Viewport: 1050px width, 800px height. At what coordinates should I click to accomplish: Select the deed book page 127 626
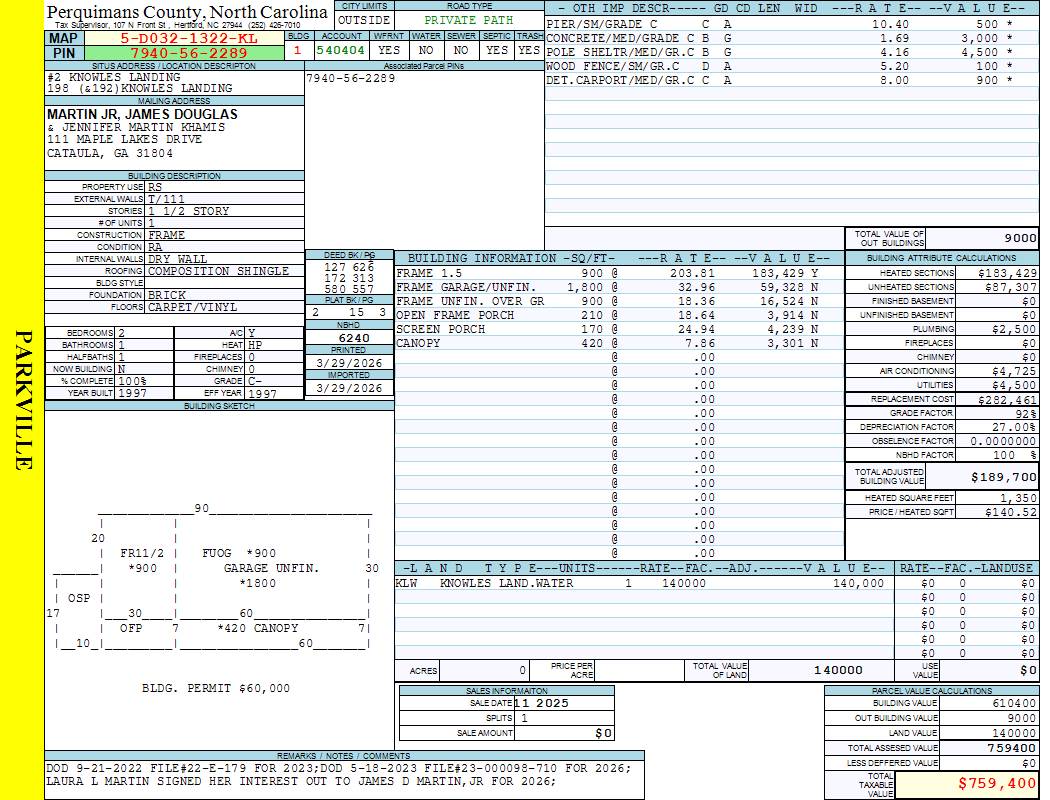pos(349,267)
